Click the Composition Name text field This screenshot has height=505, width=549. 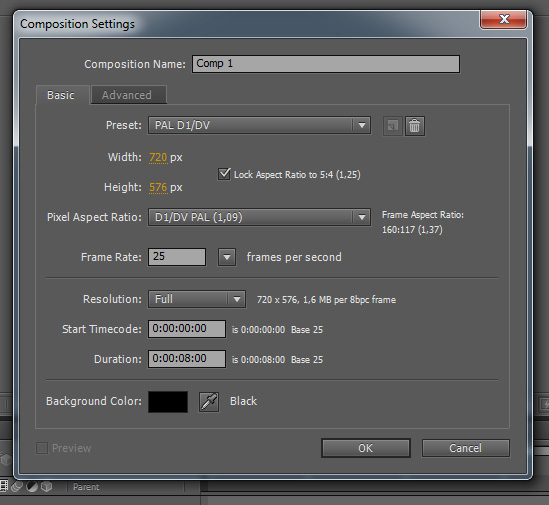coord(326,64)
